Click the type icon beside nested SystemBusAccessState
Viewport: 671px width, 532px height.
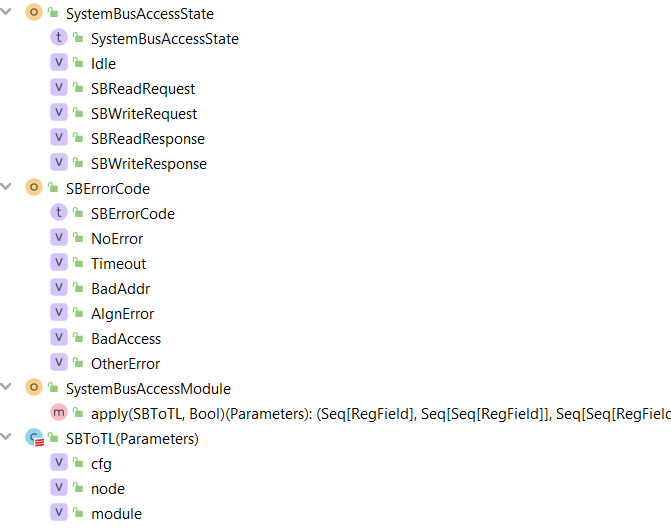[x=59, y=37]
